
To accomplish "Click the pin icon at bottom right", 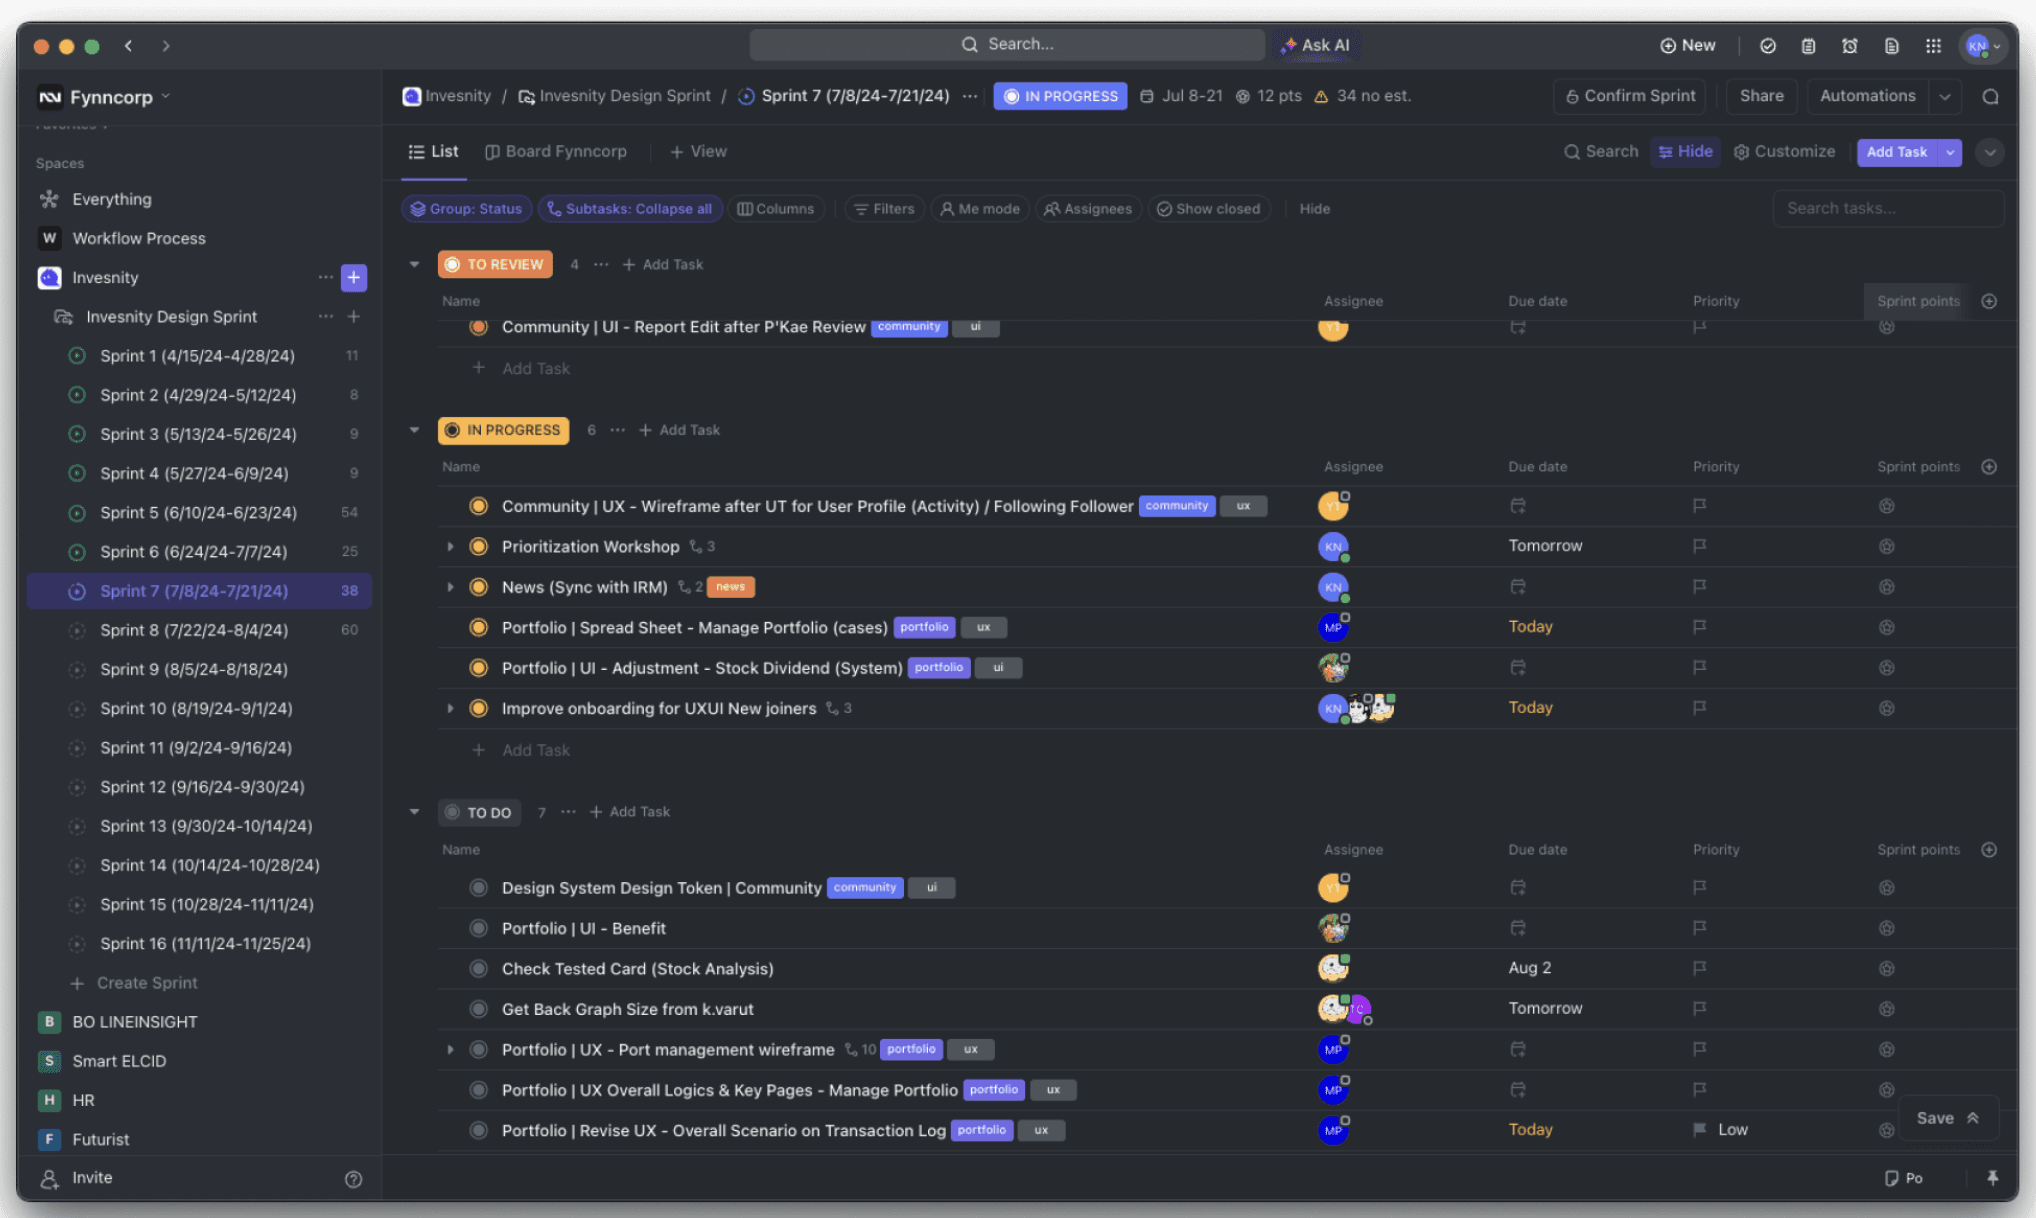I will coord(1992,1178).
